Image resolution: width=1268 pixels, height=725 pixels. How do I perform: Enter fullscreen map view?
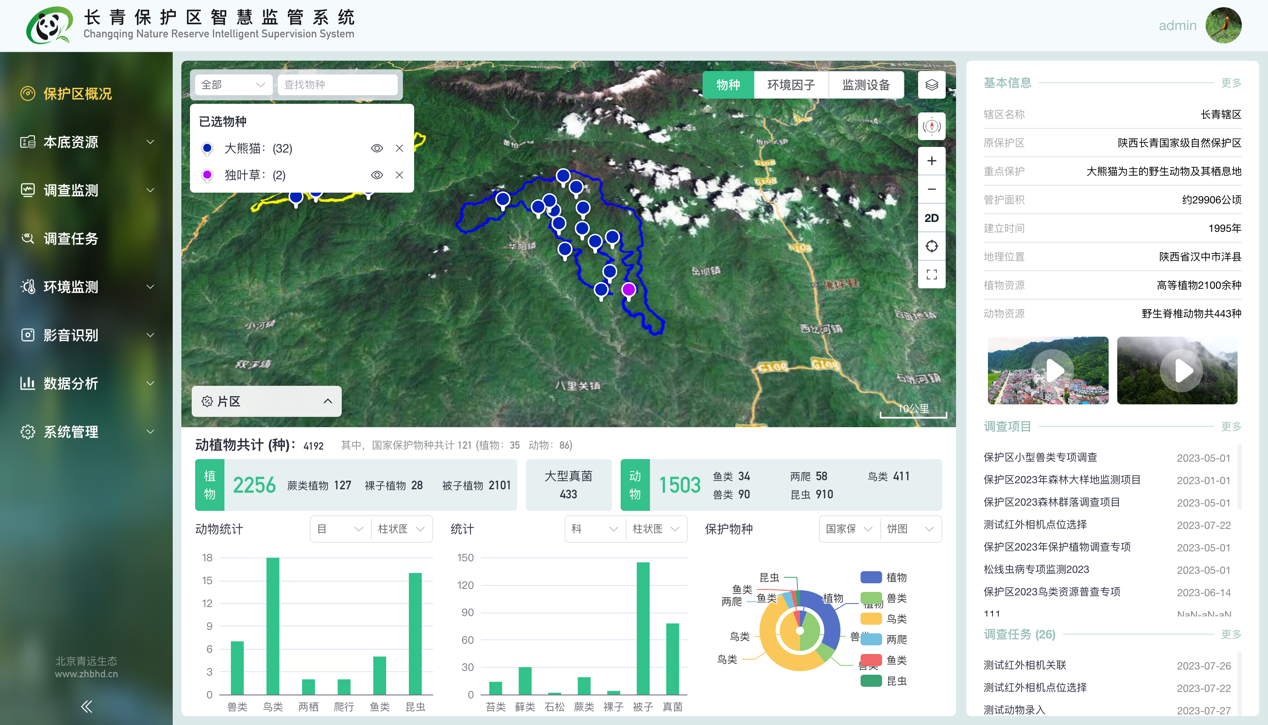932,274
